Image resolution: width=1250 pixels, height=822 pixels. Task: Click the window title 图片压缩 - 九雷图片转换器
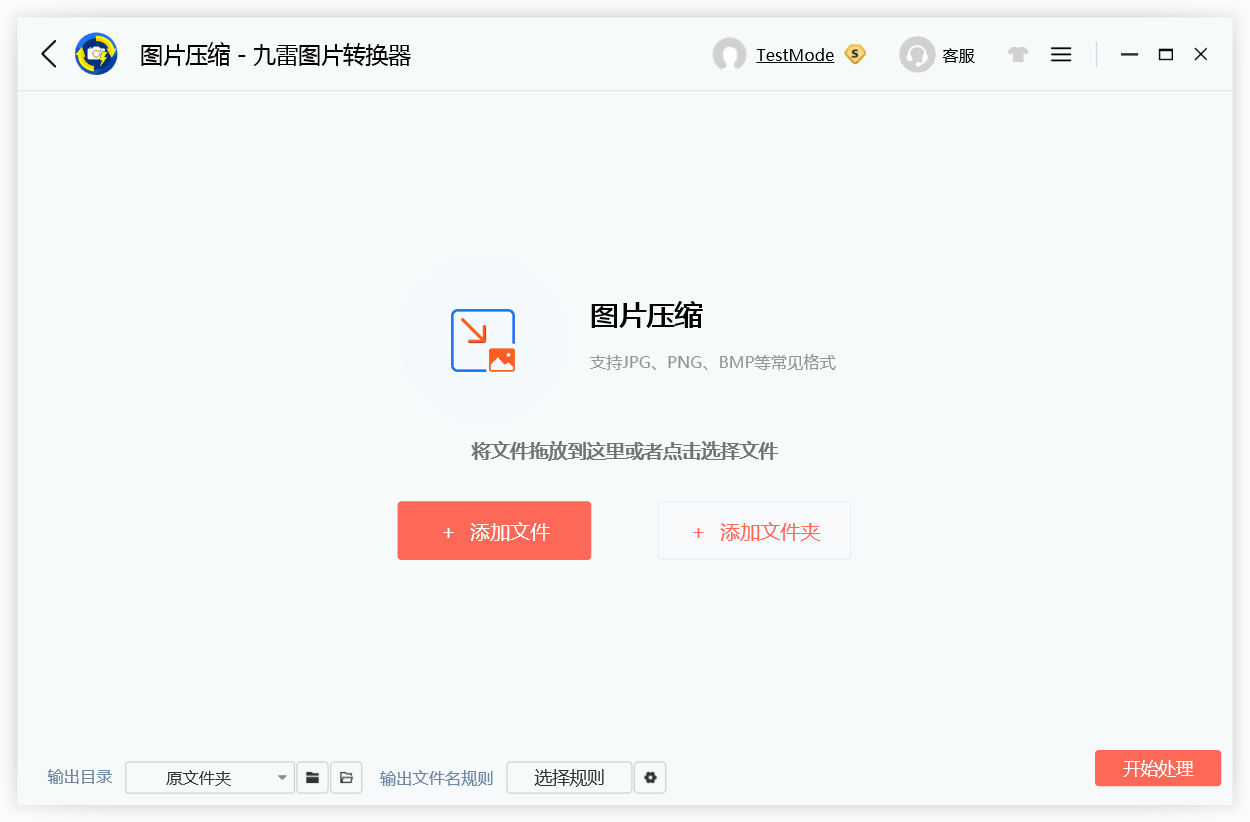pyautogui.click(x=275, y=55)
